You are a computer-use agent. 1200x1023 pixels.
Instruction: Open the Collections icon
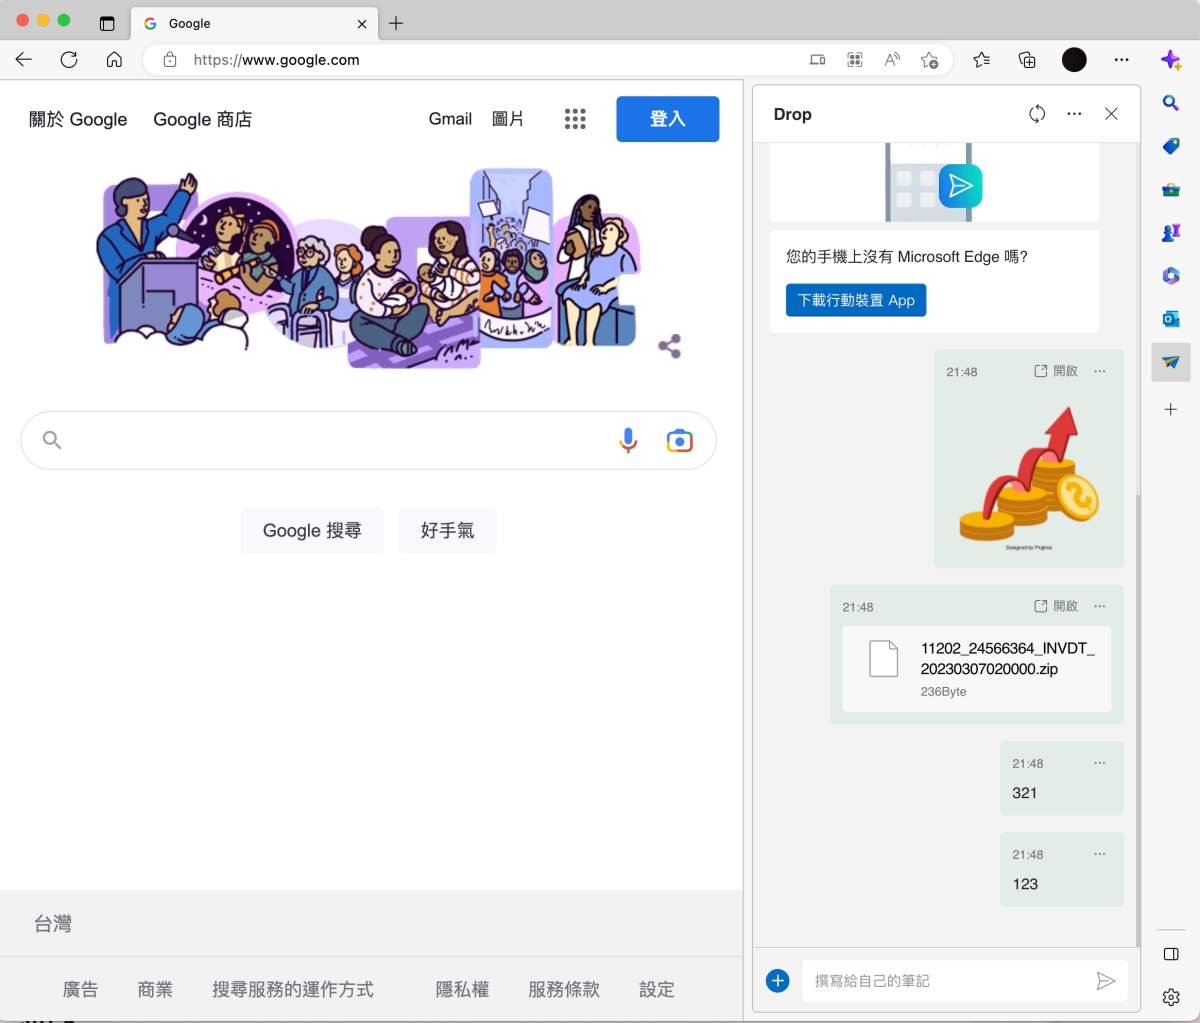pyautogui.click(x=1027, y=60)
